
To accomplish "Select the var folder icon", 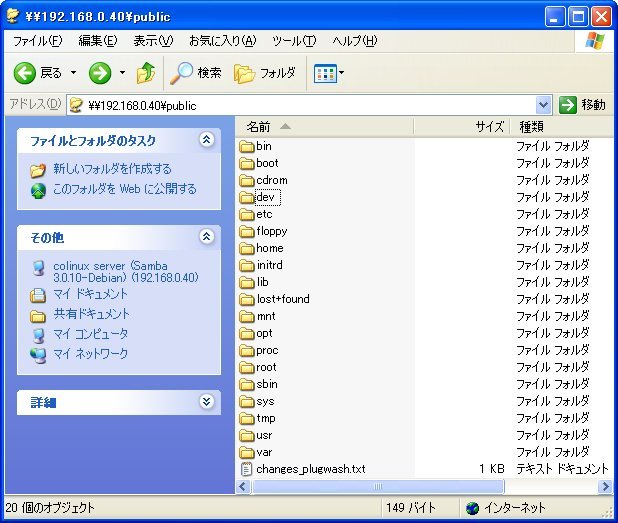I will click(247, 453).
